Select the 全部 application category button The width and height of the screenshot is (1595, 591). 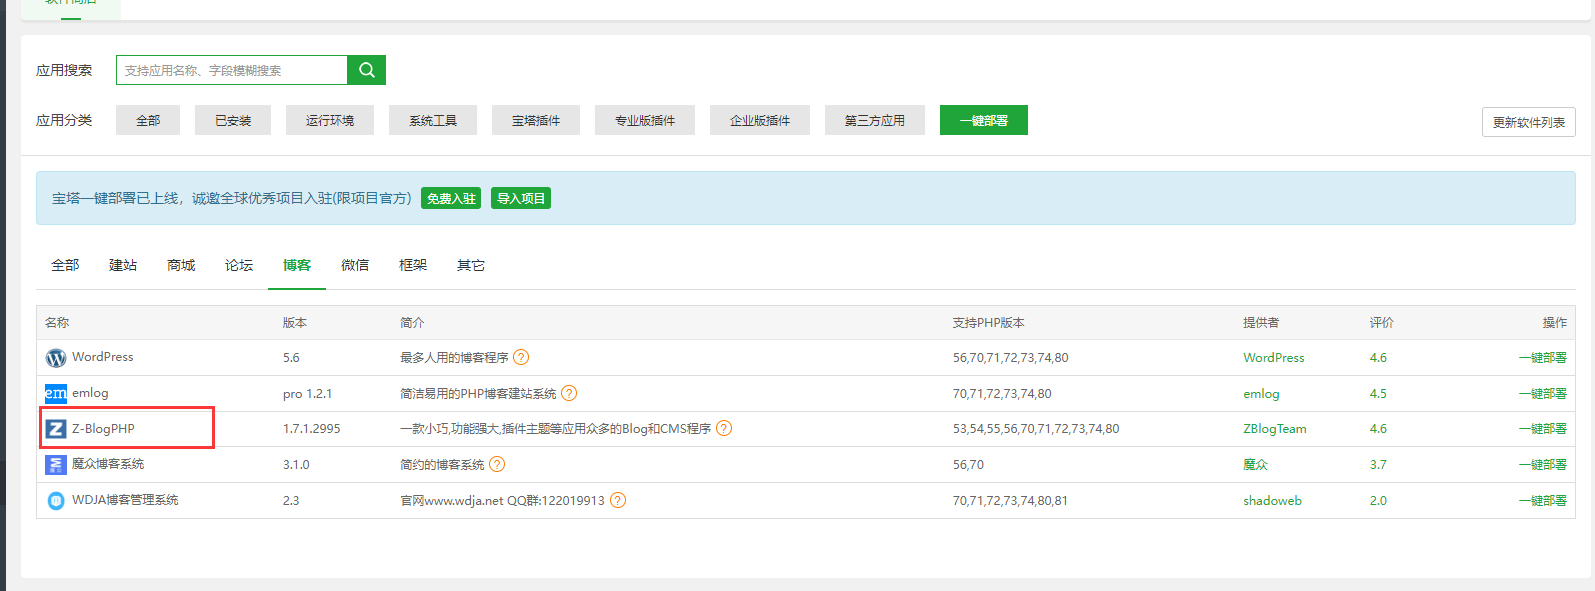coord(148,120)
